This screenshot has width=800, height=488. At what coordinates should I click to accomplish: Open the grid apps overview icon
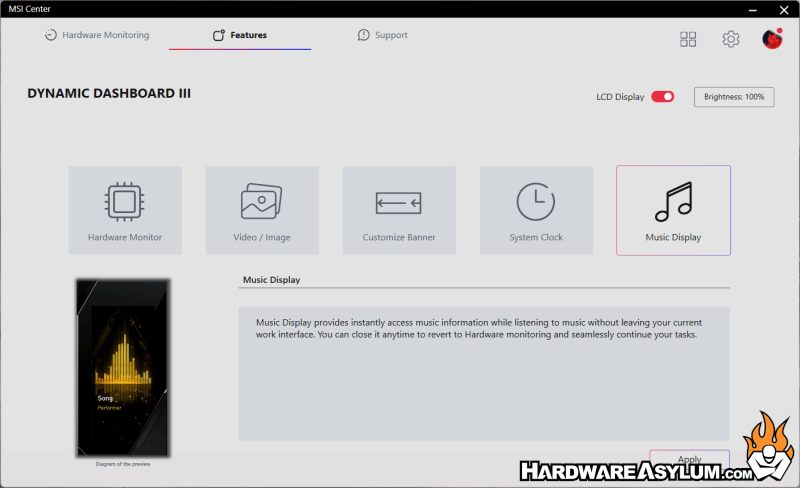click(688, 39)
